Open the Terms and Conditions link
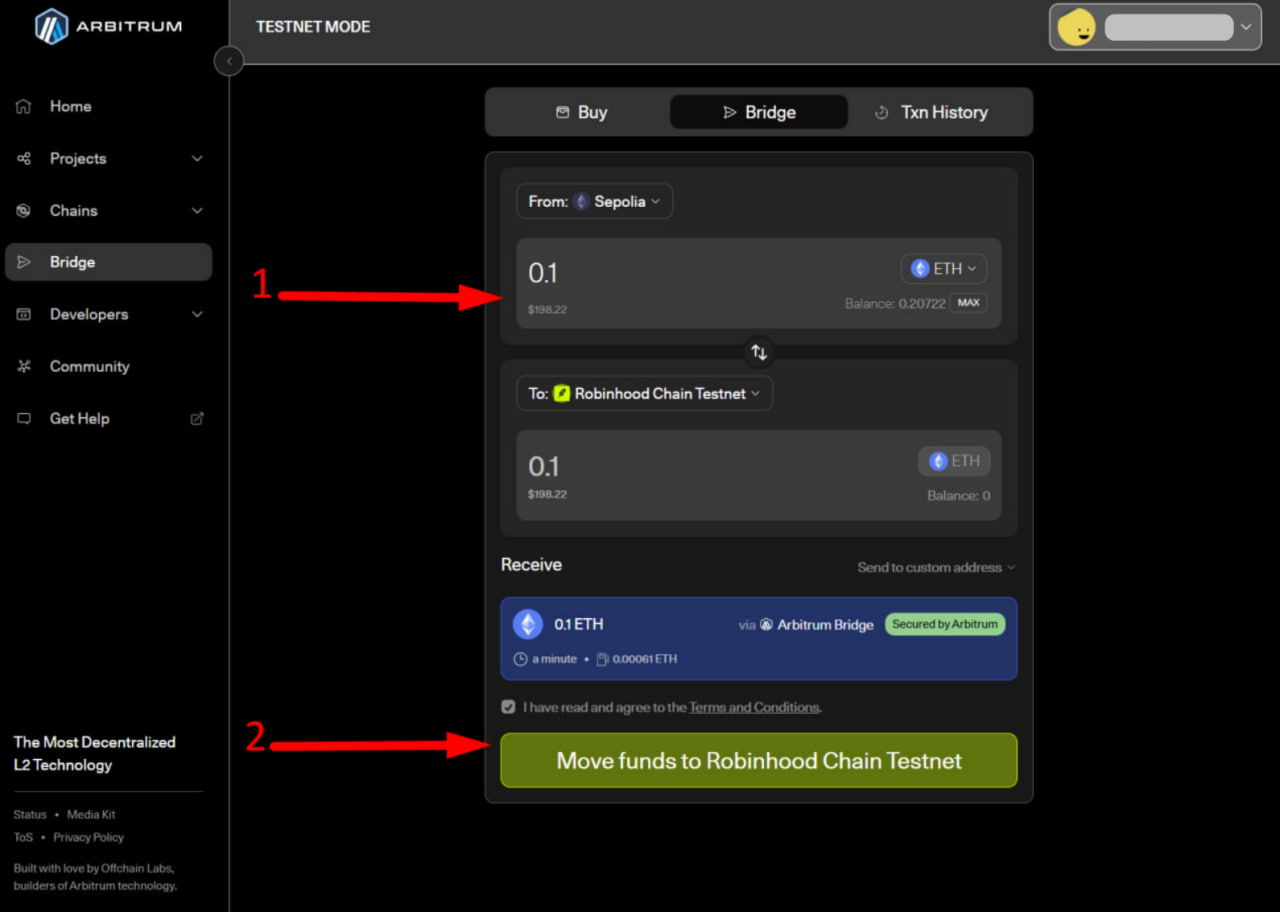 [x=753, y=707]
